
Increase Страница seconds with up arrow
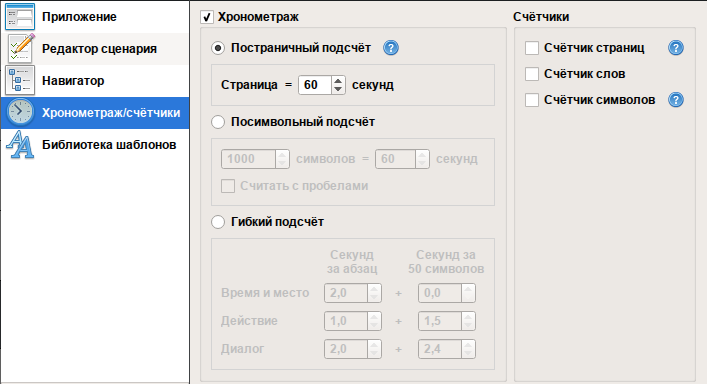338,81
